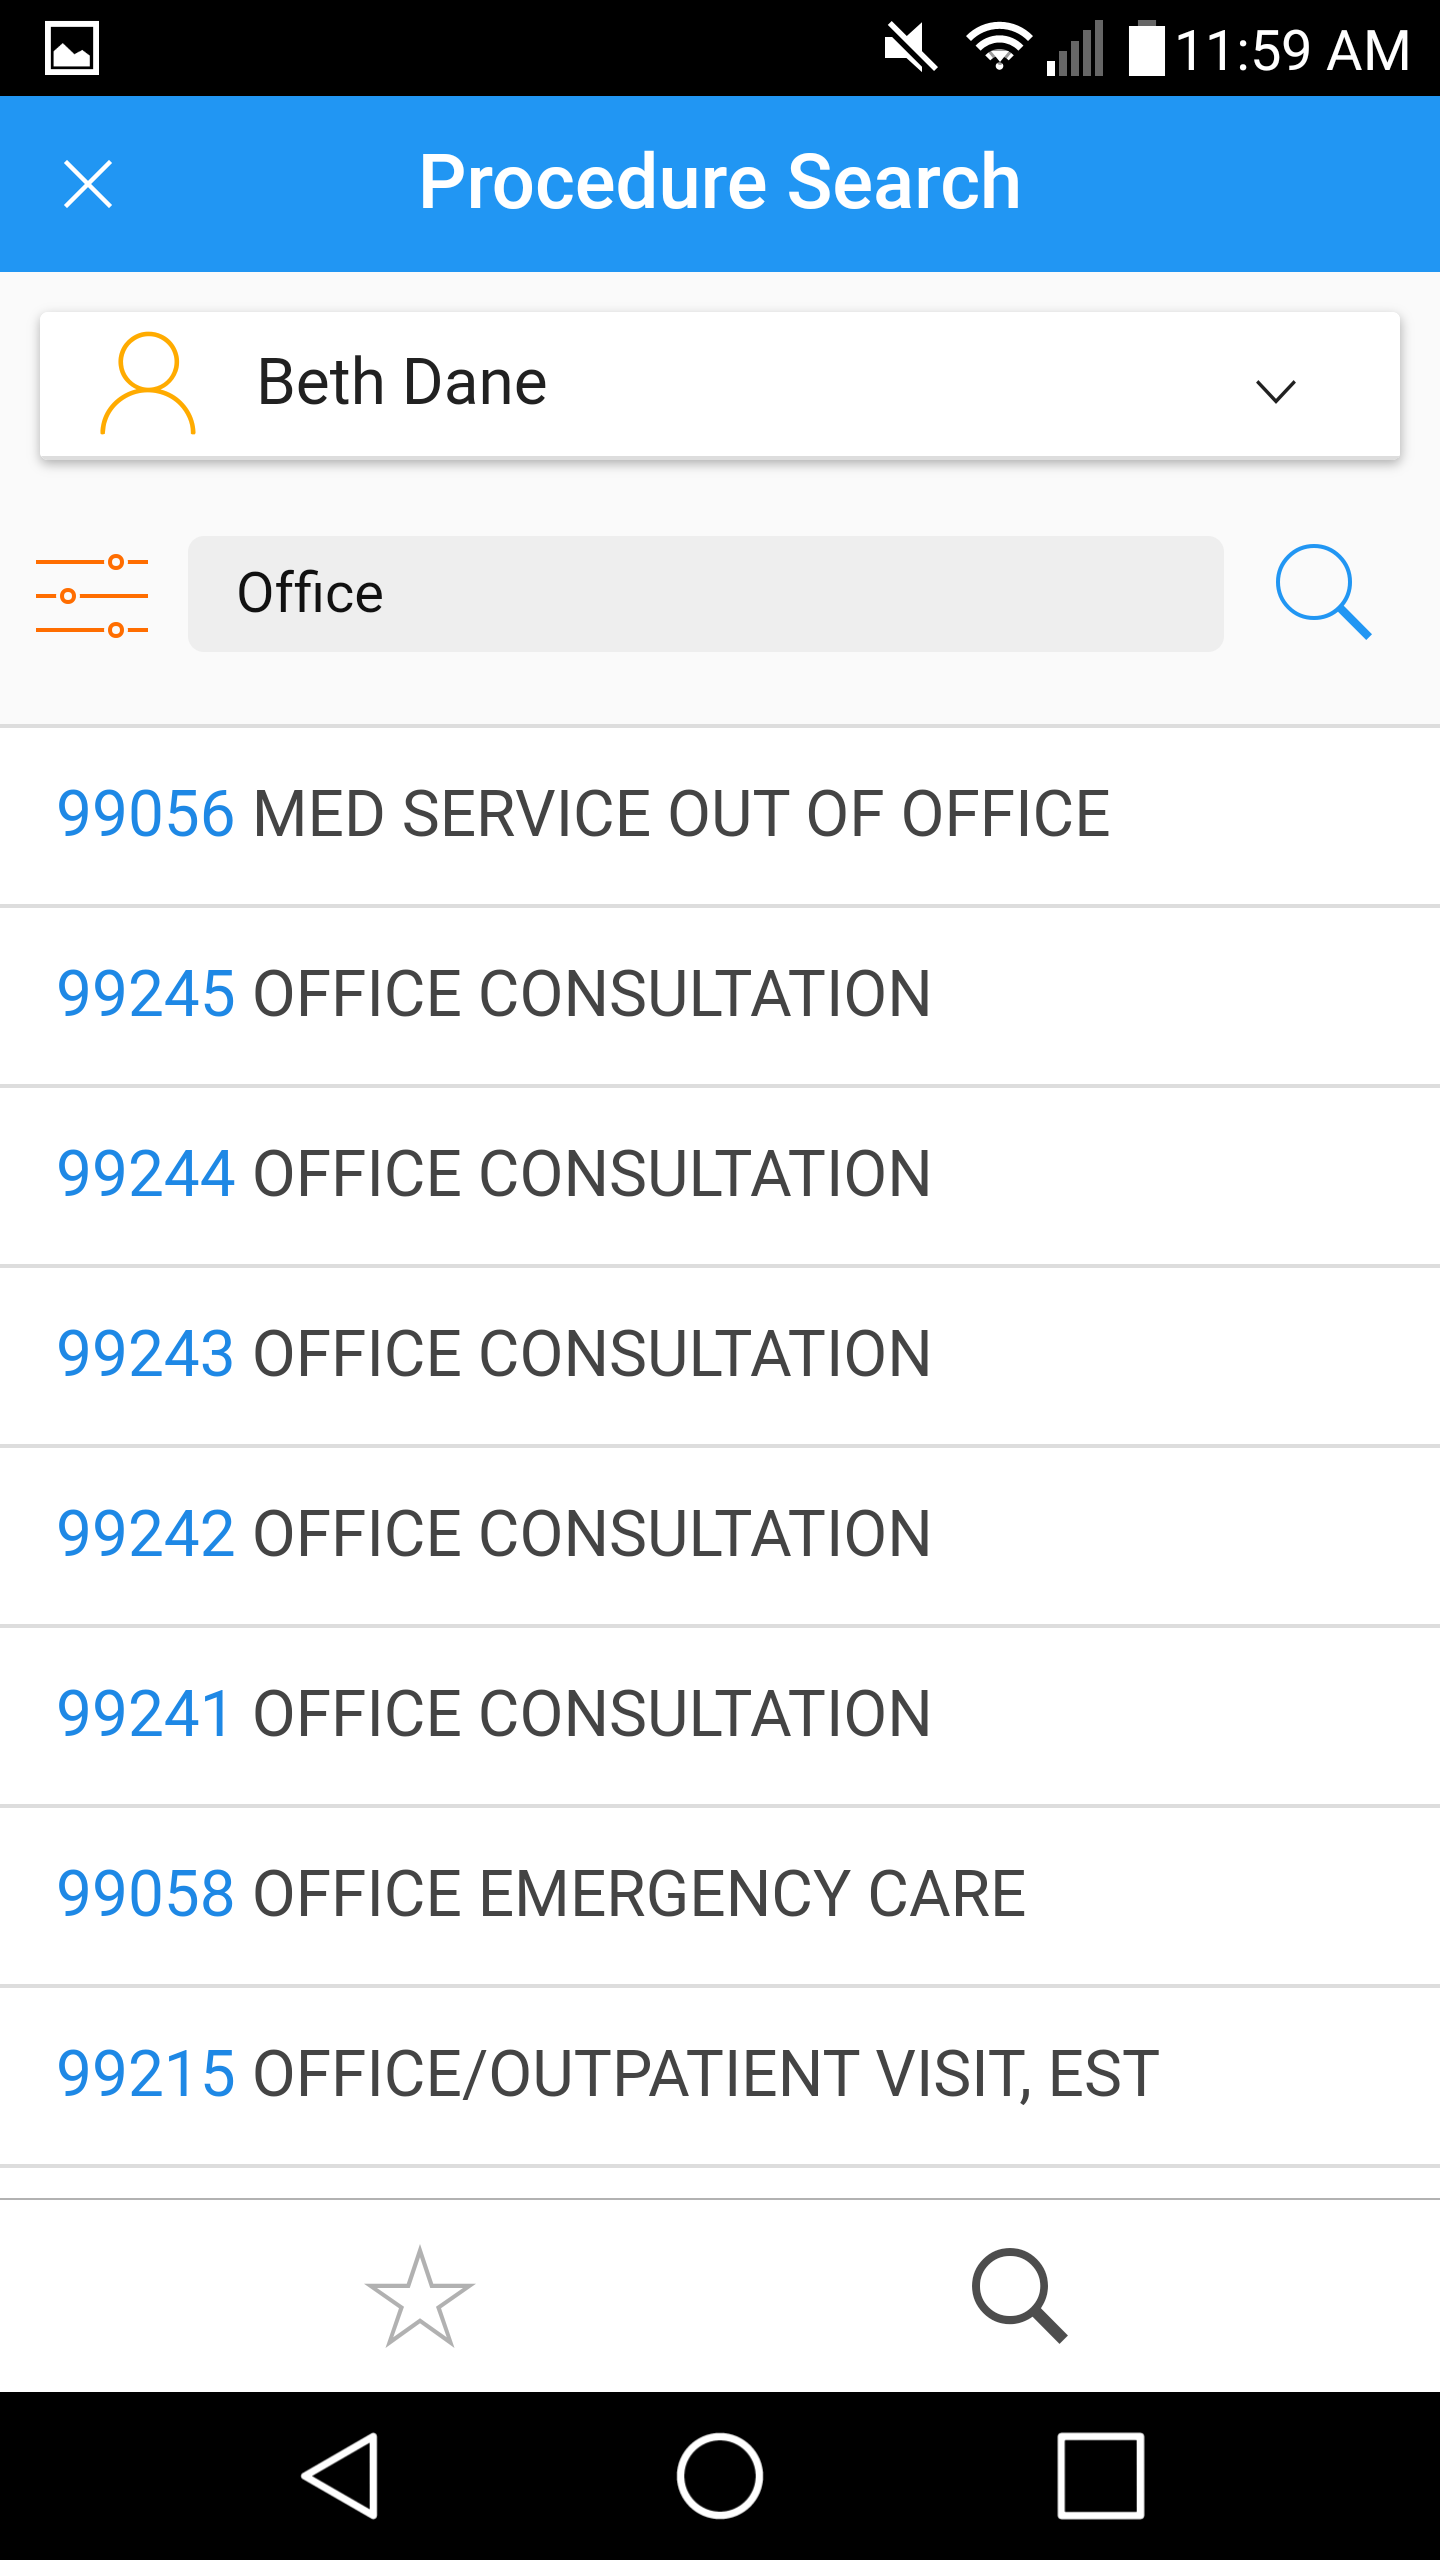This screenshot has height=2560, width=1440.
Task: Tap the Android back navigation button
Action: pyautogui.click(x=340, y=2476)
